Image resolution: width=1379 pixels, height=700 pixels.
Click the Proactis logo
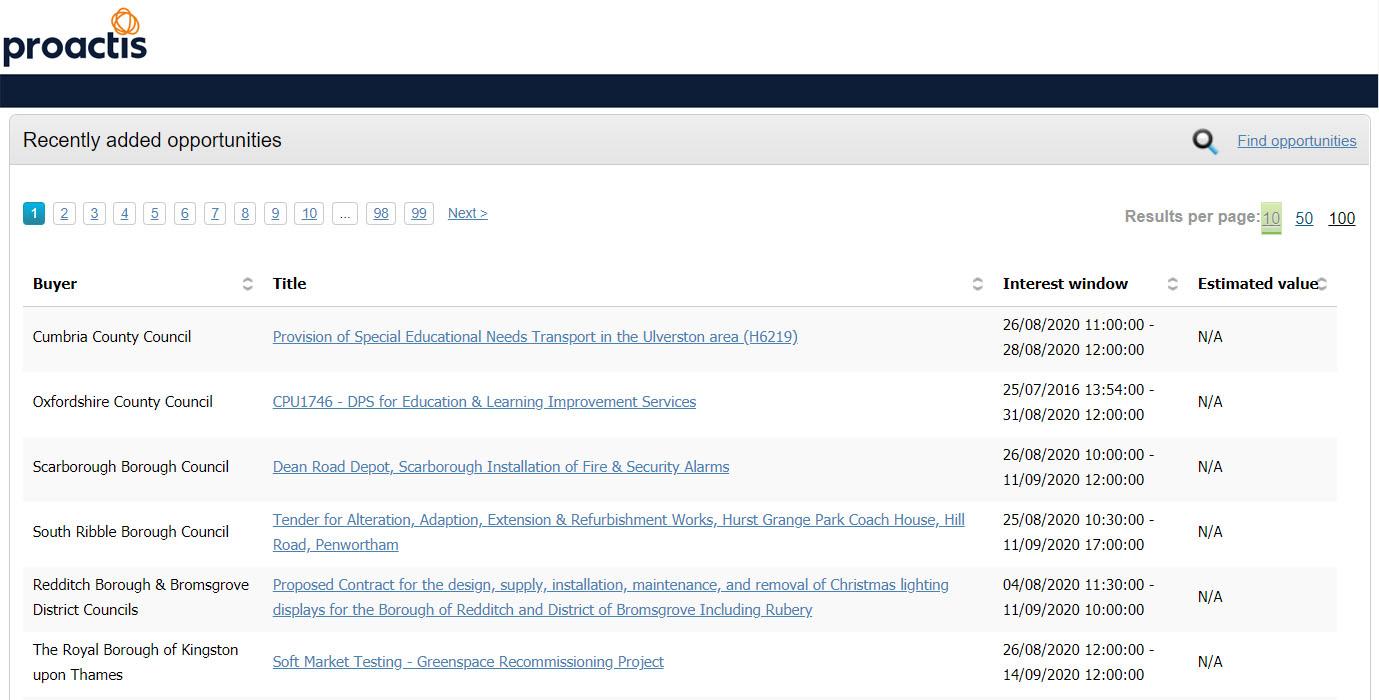point(75,37)
